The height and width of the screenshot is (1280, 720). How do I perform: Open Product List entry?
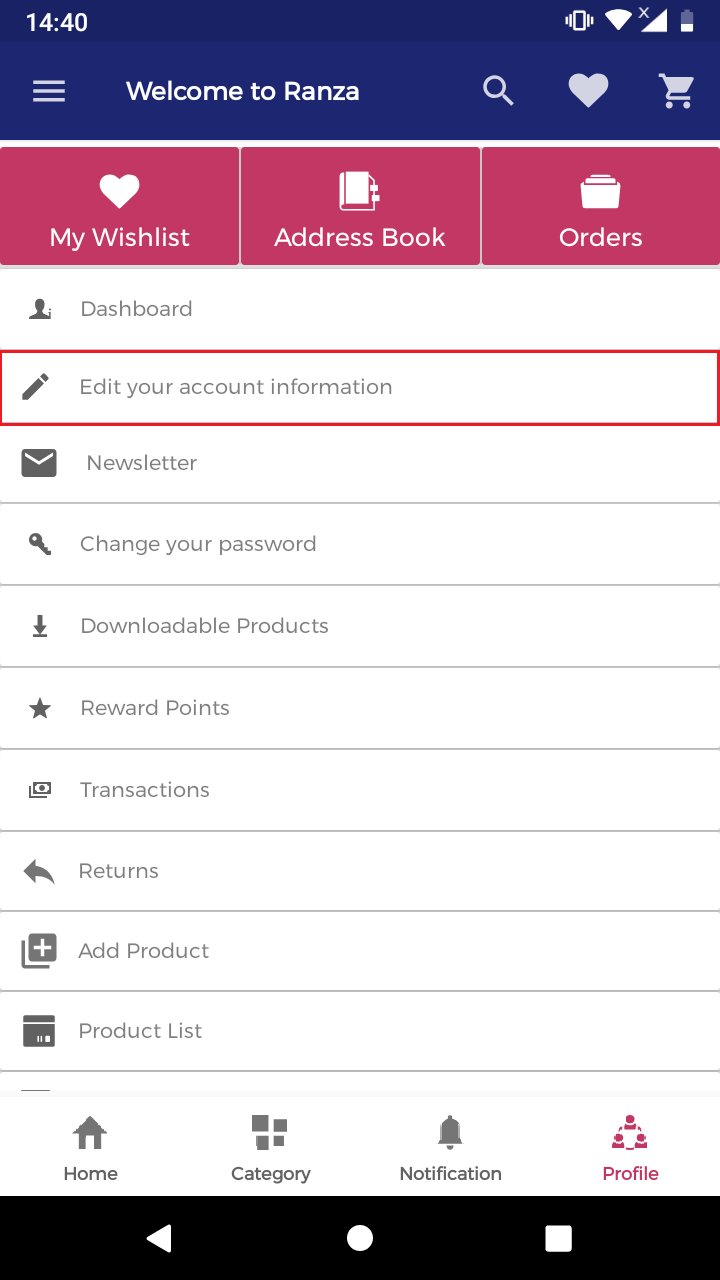(x=360, y=1031)
